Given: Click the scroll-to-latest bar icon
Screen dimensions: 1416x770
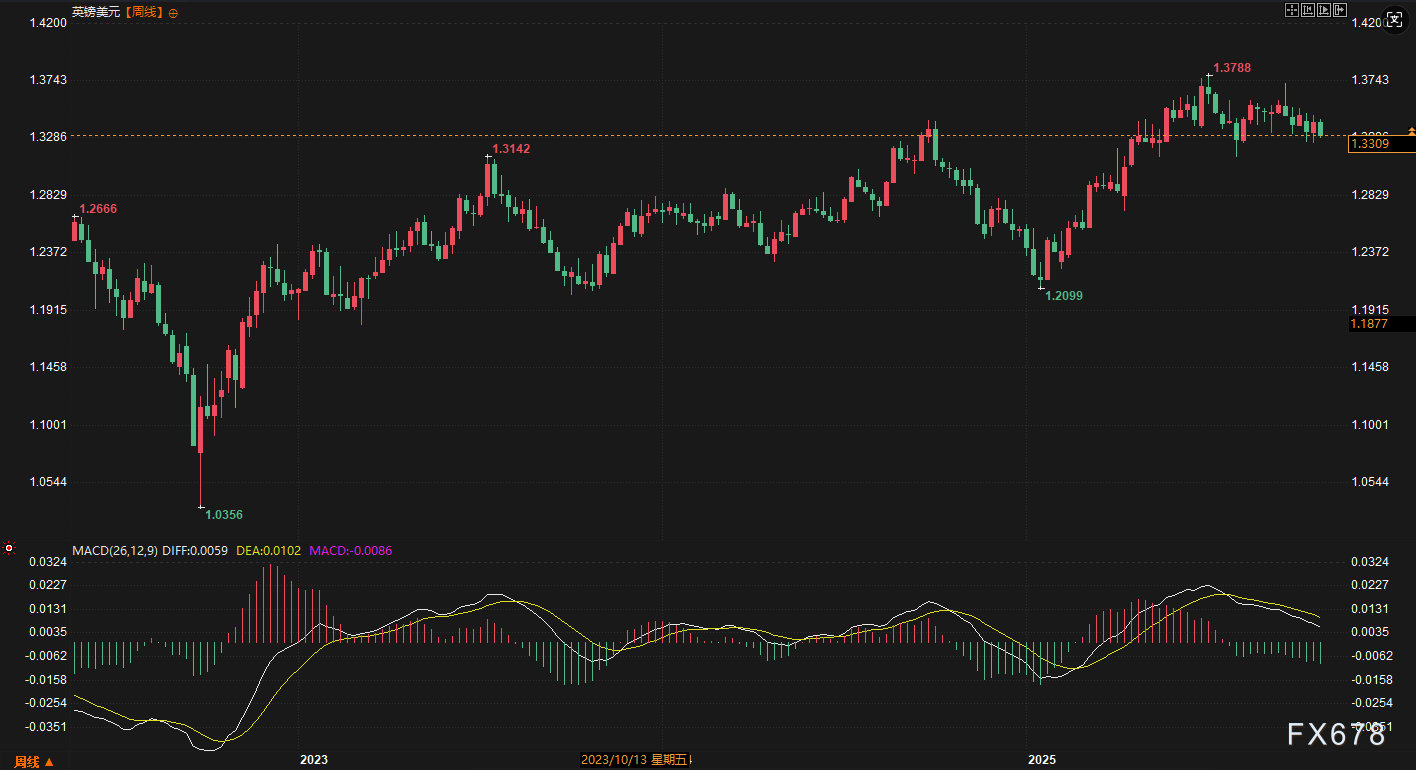Looking at the screenshot, I should (x=1340, y=10).
